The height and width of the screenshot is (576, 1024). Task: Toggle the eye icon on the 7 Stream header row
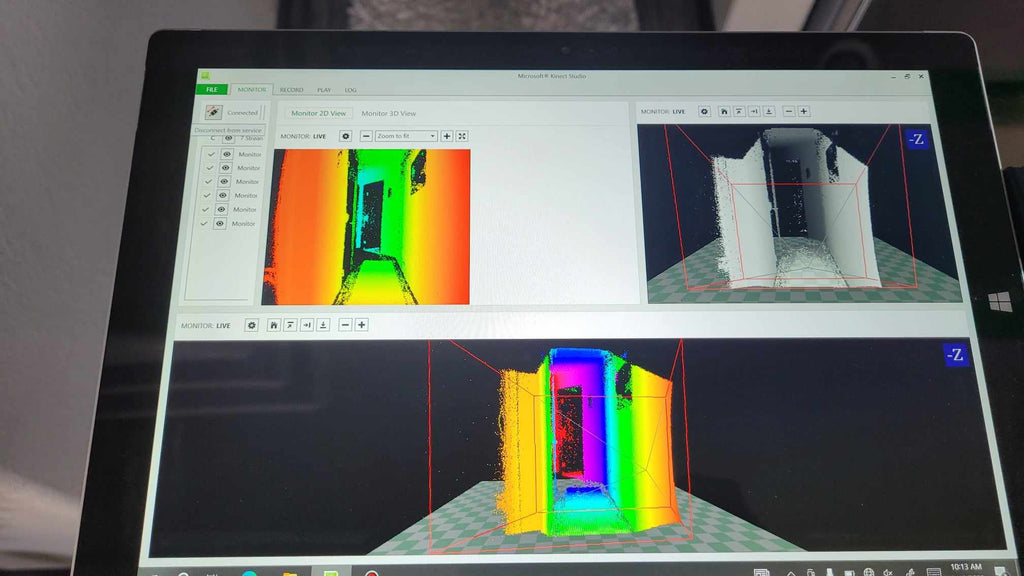click(x=229, y=138)
